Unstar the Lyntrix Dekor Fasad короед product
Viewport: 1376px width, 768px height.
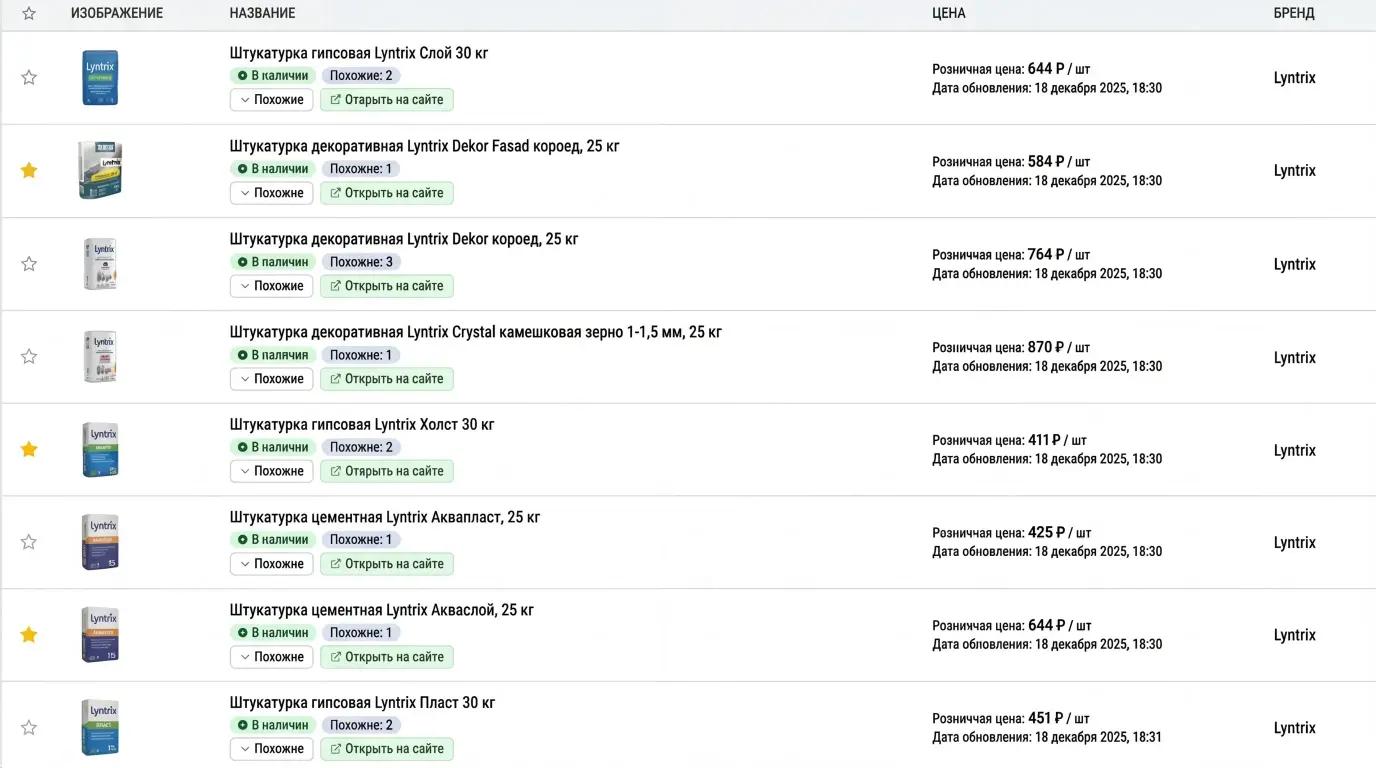pos(29,170)
